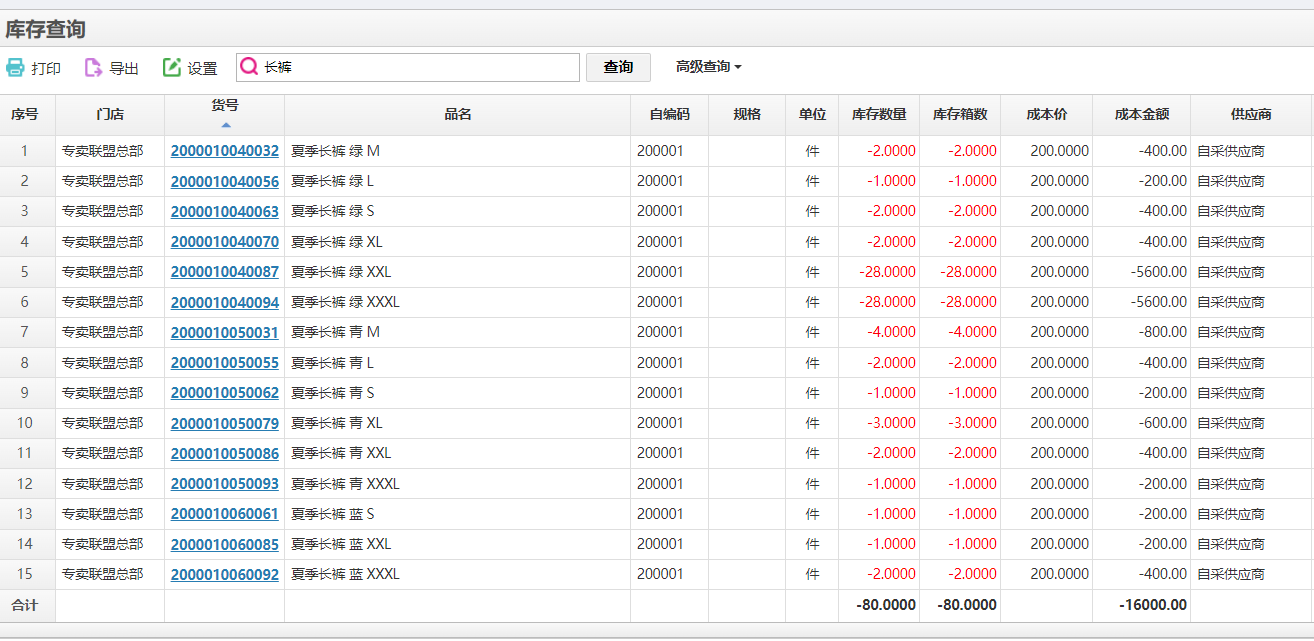Toggle 货号 column sorting order
1314x641 pixels.
(x=224, y=108)
